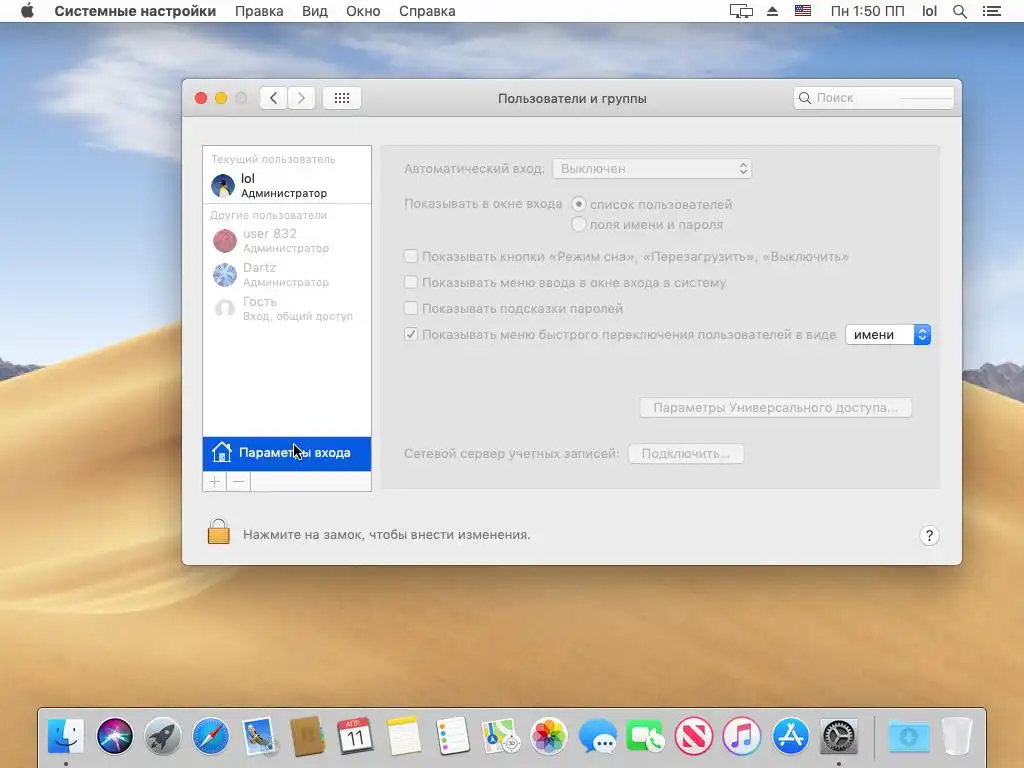Open App Store in the Dock

[x=790, y=736]
